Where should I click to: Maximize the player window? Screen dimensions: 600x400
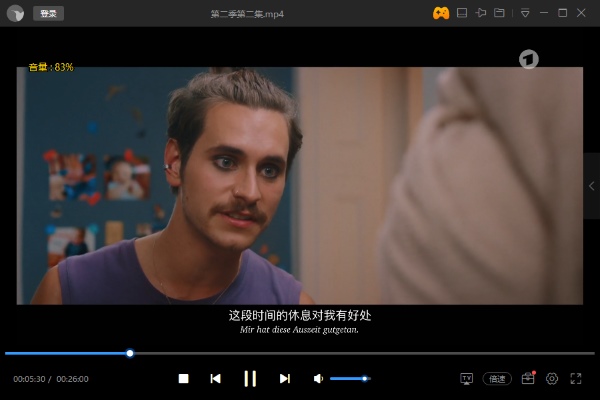click(x=562, y=13)
